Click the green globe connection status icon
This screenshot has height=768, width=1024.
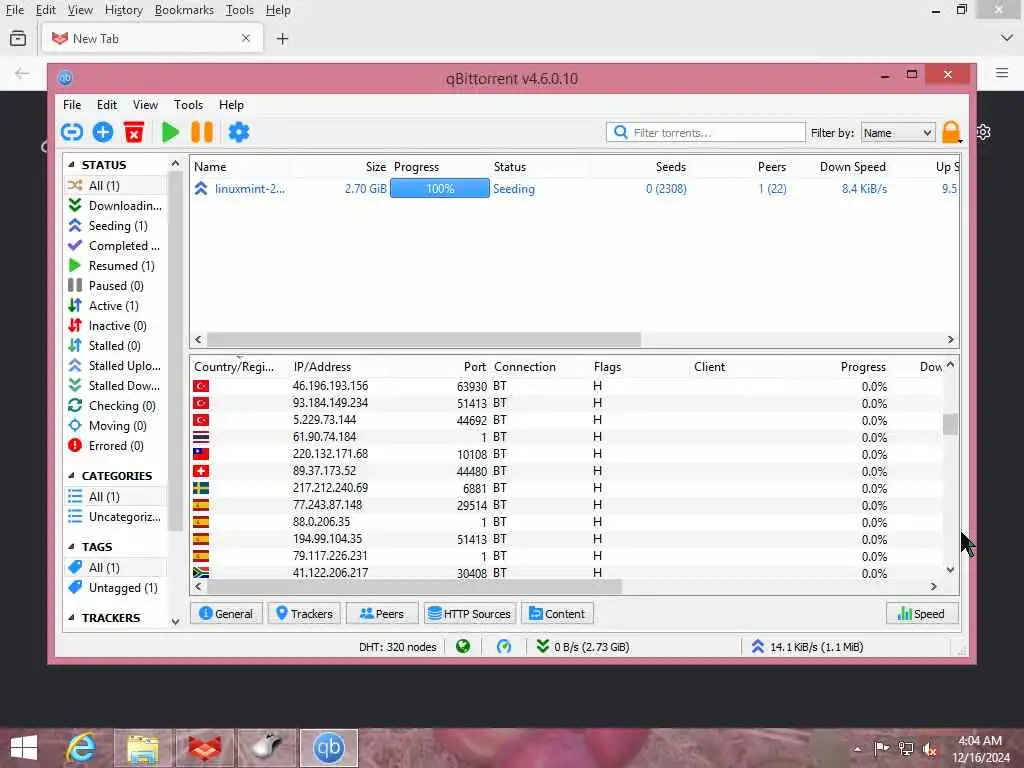click(x=463, y=647)
